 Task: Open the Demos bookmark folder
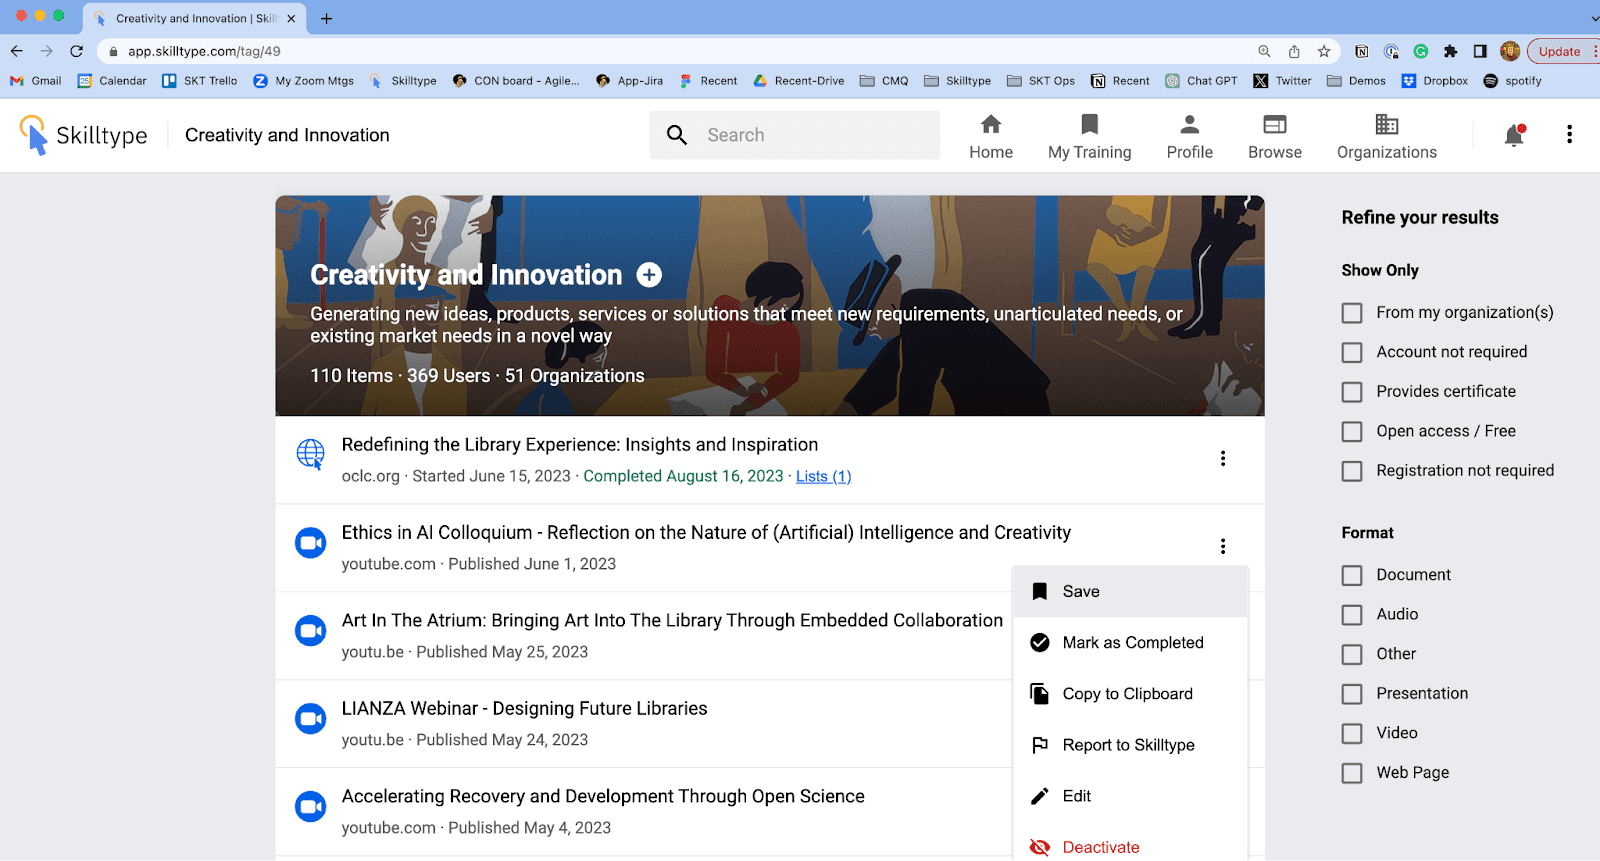point(1356,81)
